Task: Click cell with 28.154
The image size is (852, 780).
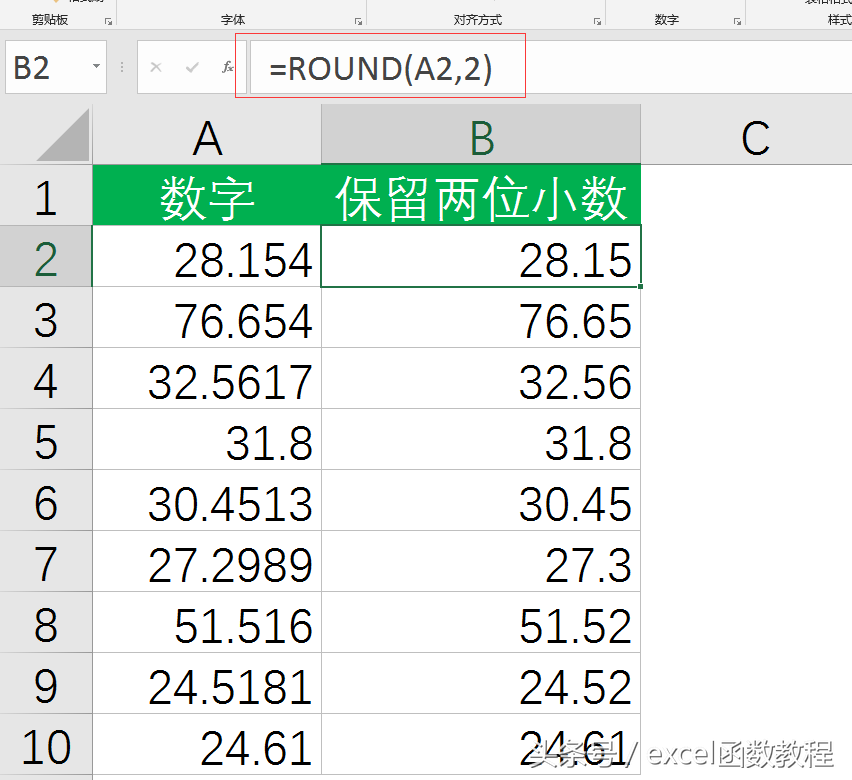Action: (207, 256)
